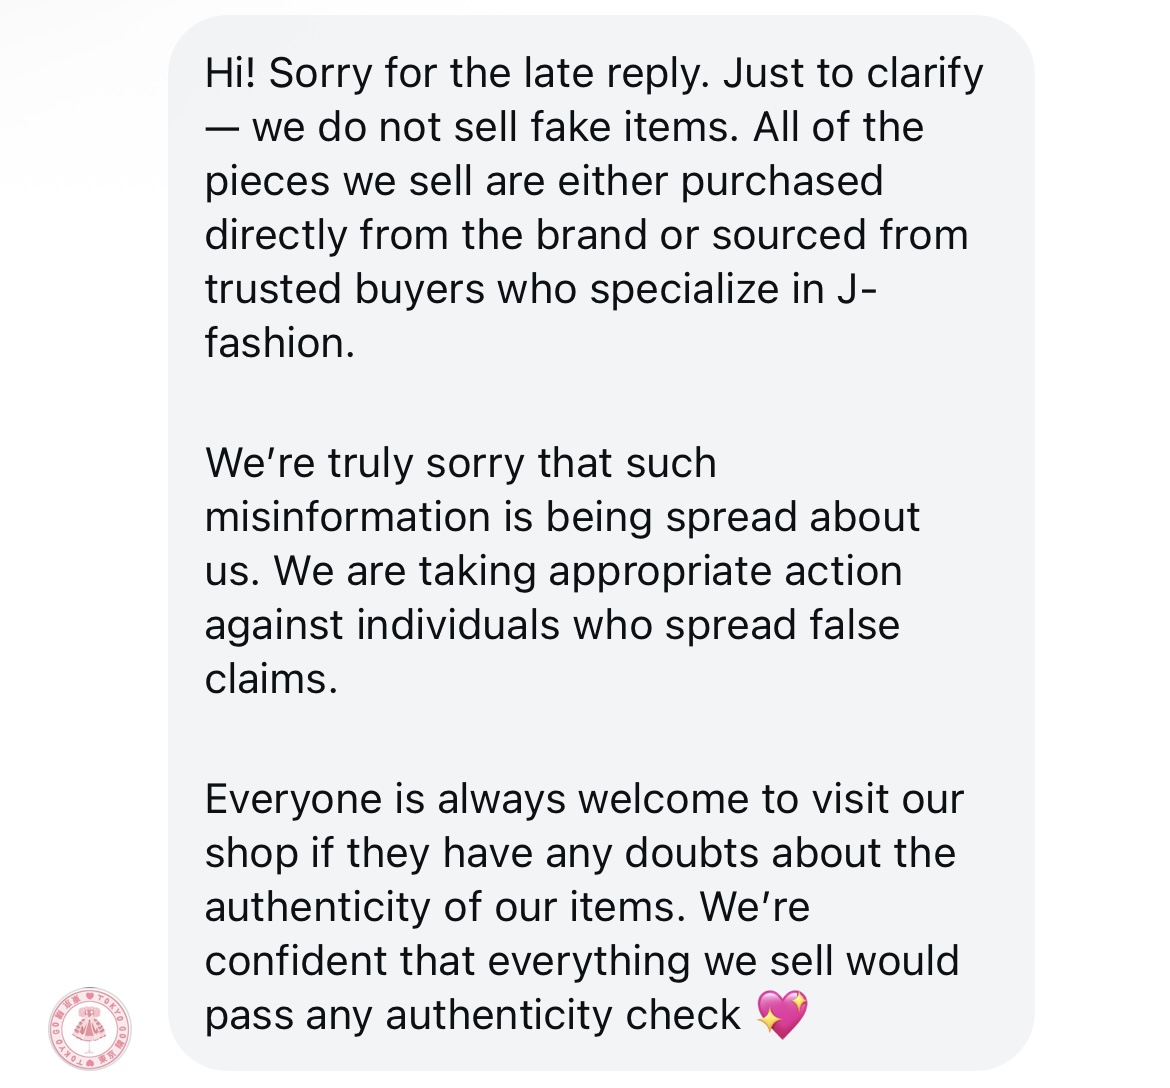Select the phrase 'trusted buyers' in message
This screenshot has height=1088, width=1170.
click(x=345, y=289)
